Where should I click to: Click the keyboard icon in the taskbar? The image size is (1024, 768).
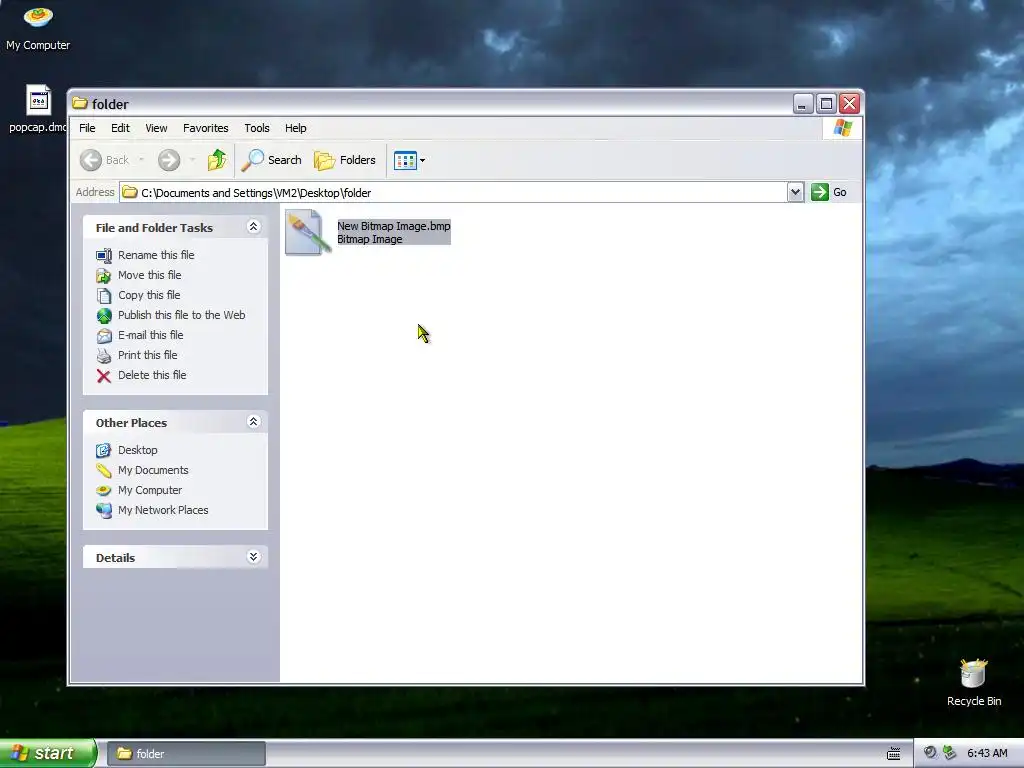pyautogui.click(x=893, y=754)
